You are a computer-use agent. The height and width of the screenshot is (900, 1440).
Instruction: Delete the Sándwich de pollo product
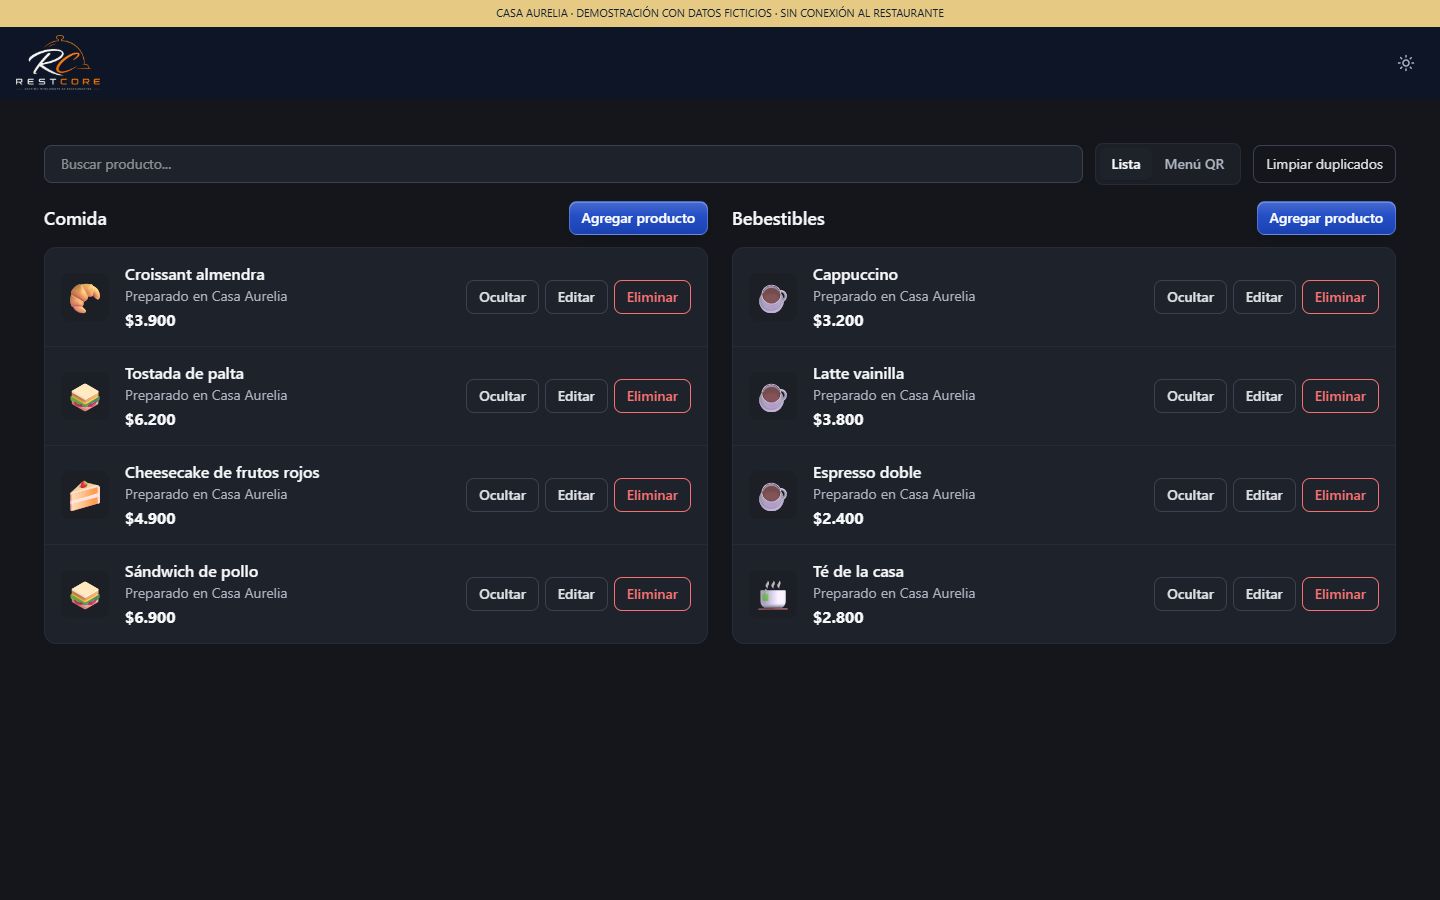[652, 594]
